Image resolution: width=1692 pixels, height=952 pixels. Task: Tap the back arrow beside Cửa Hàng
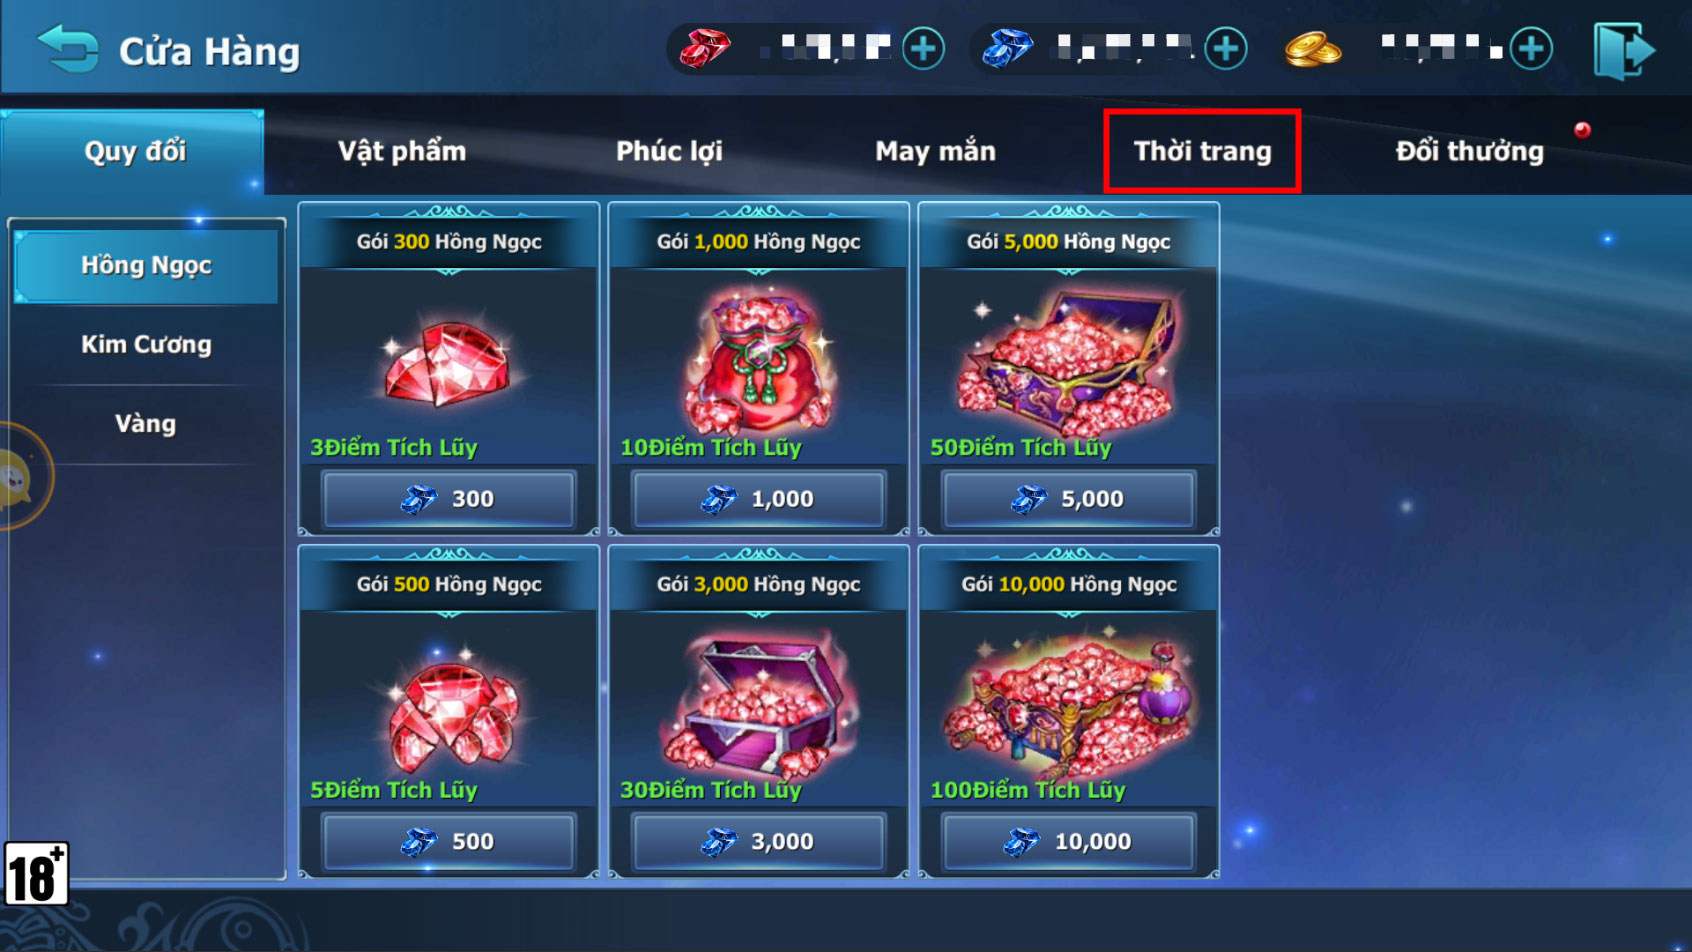(x=67, y=48)
